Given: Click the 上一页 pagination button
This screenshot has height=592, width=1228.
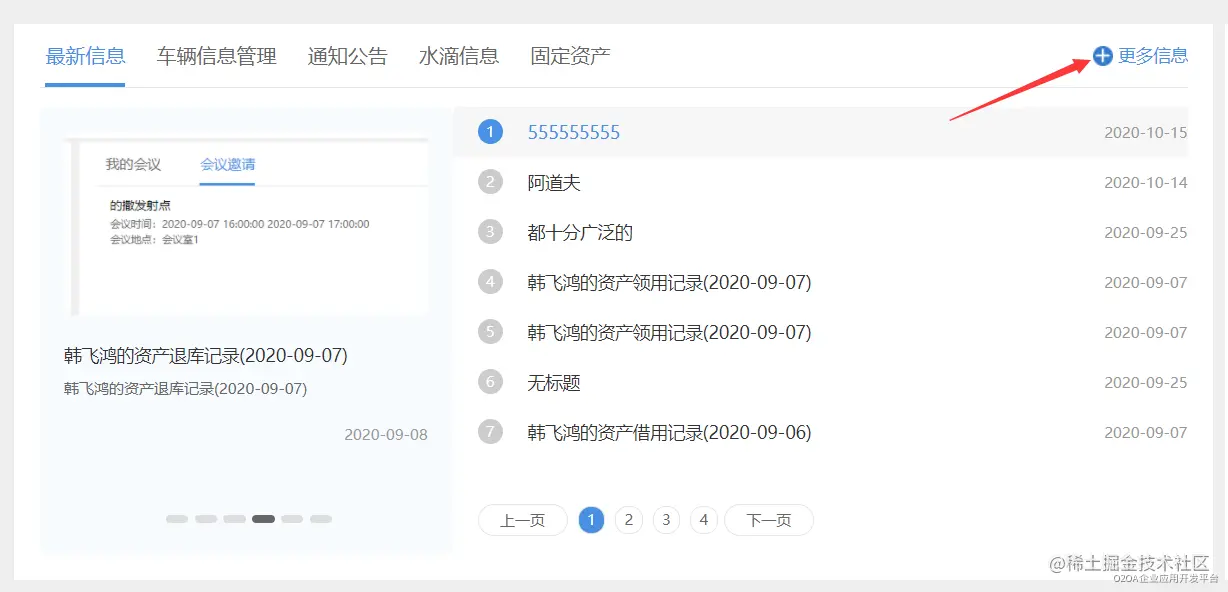Looking at the screenshot, I should click(522, 520).
